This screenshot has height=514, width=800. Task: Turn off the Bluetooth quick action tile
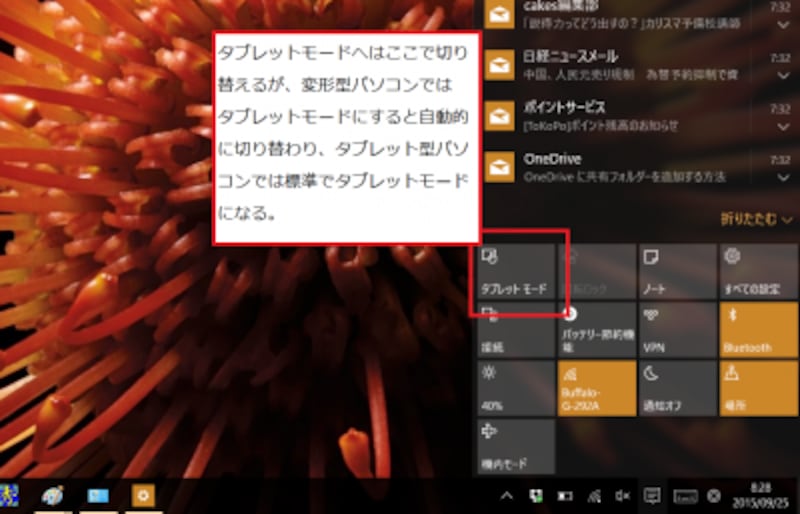point(759,330)
